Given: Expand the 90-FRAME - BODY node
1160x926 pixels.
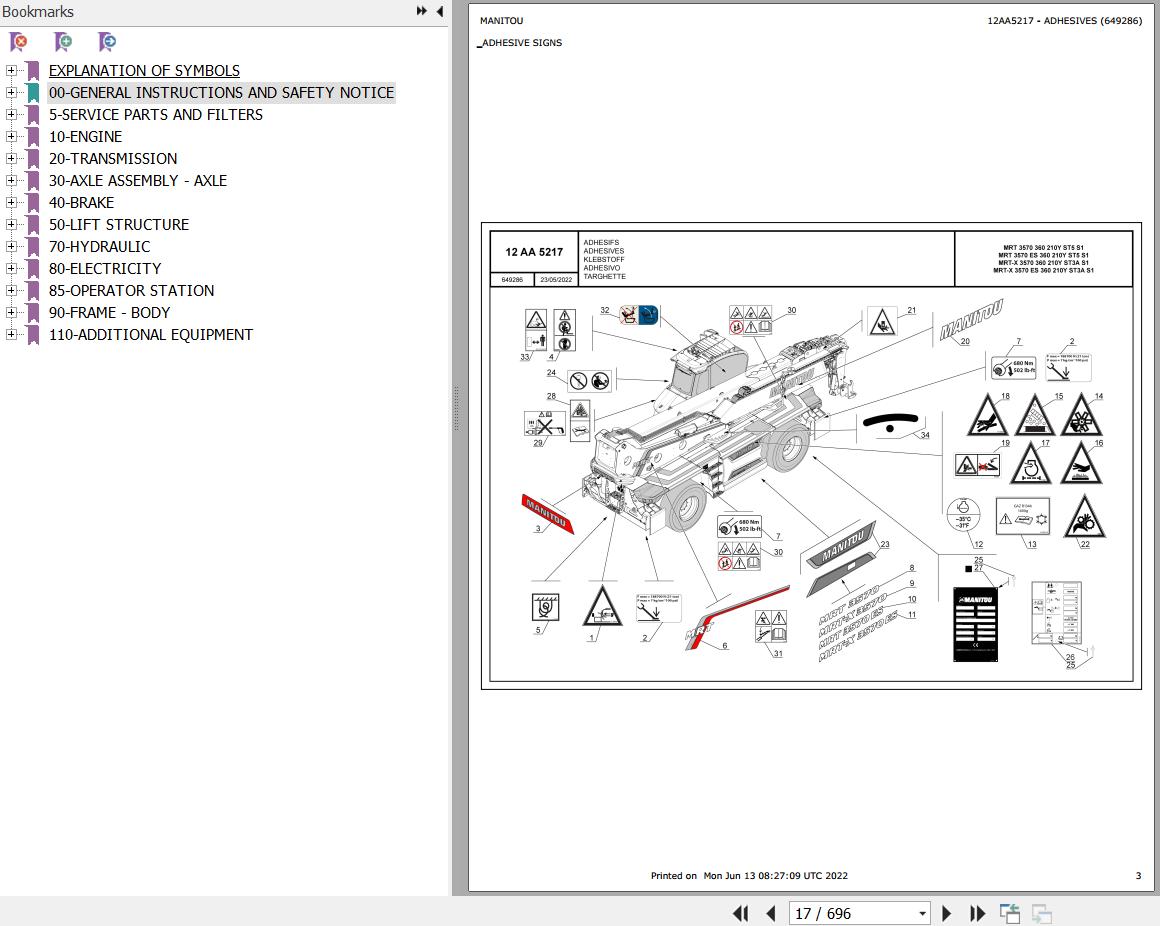Looking at the screenshot, I should pos(11,313).
